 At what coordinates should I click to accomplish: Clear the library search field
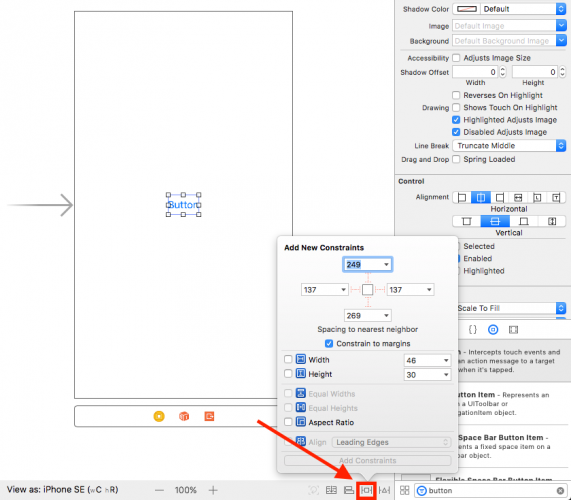click(560, 491)
